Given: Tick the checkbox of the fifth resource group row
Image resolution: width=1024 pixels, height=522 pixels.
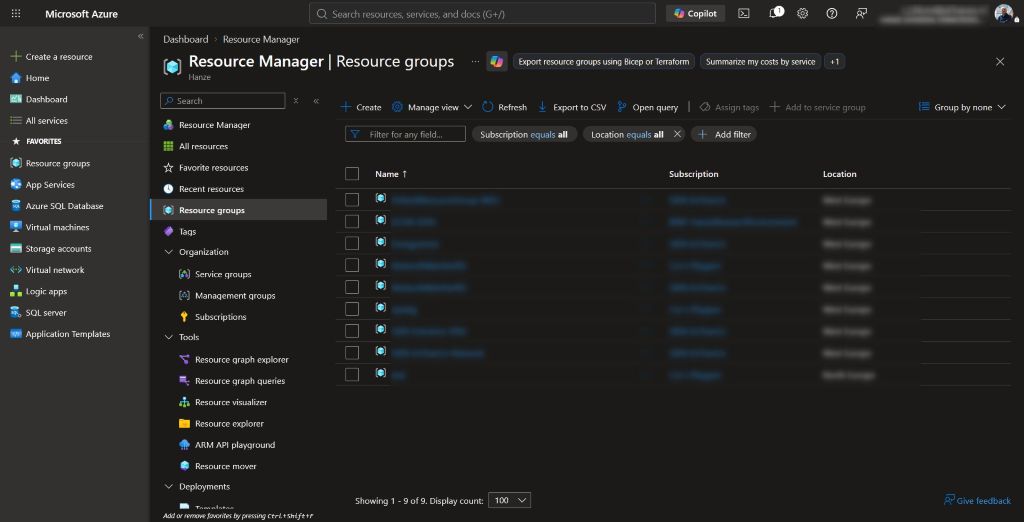Looking at the screenshot, I should click(352, 287).
